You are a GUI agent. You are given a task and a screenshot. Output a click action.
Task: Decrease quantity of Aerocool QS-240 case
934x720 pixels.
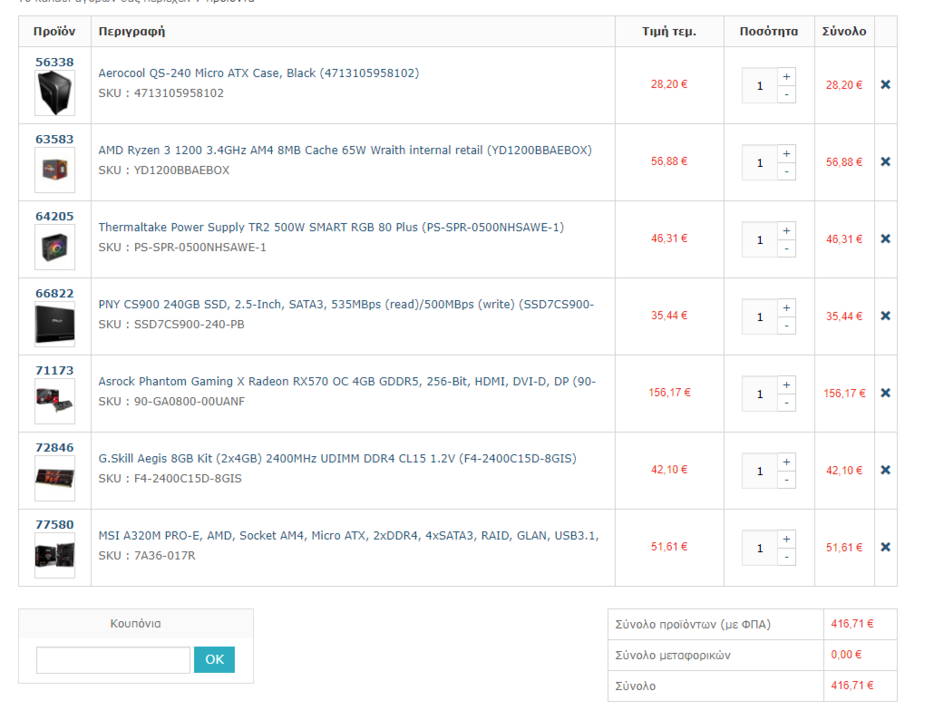786,94
